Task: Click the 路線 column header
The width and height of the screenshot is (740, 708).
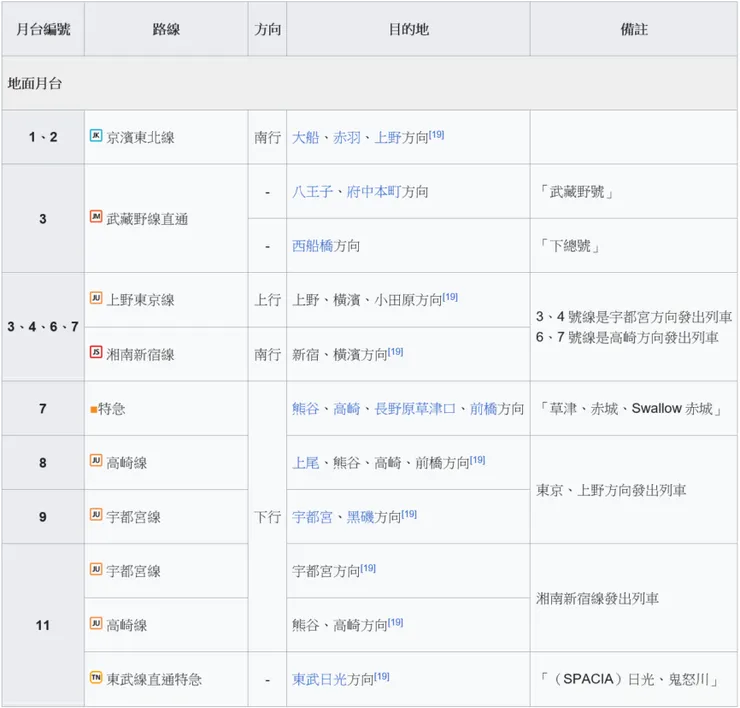Action: click(x=166, y=29)
